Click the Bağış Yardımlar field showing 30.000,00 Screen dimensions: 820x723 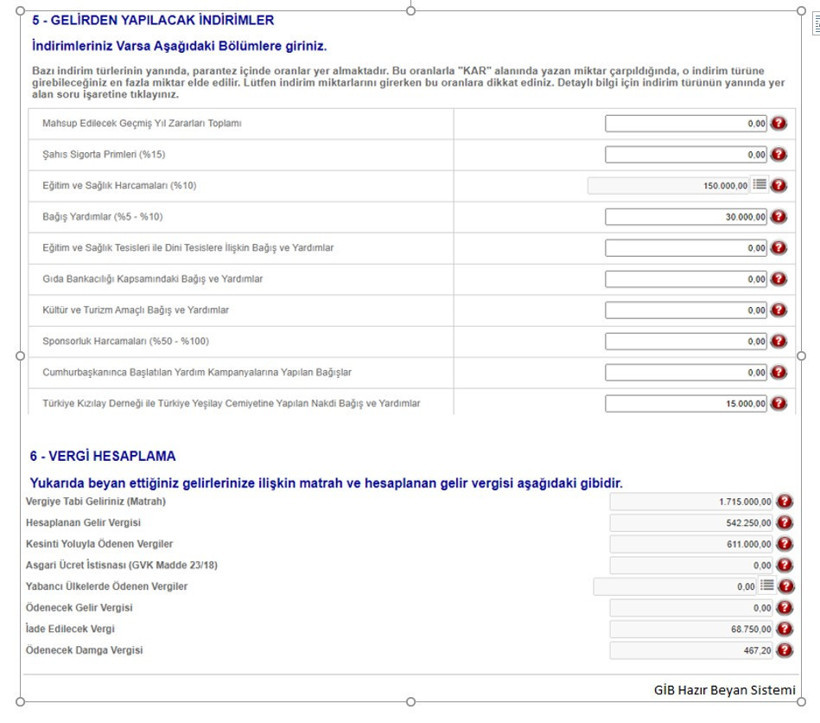click(686, 216)
